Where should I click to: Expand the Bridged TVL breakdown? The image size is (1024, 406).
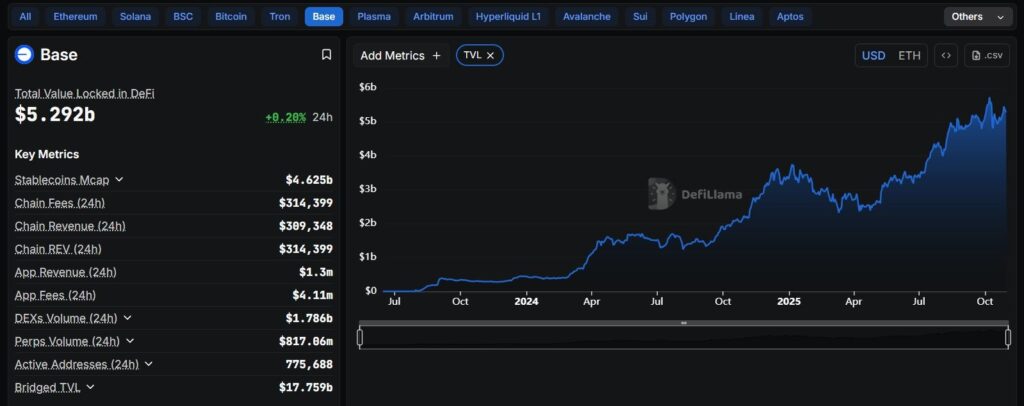coord(90,387)
